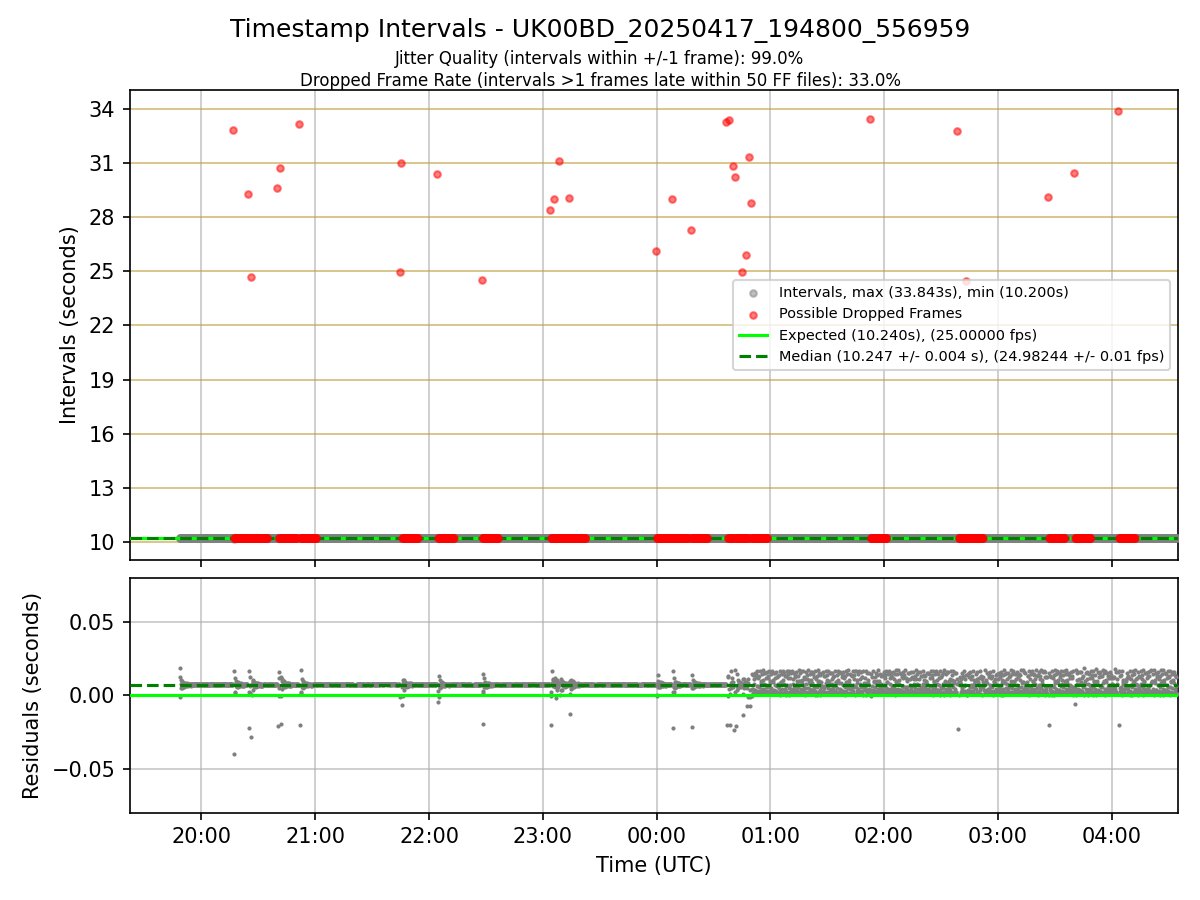Click x-axis tick label '00:00'
The height and width of the screenshot is (900, 1200).
[657, 835]
